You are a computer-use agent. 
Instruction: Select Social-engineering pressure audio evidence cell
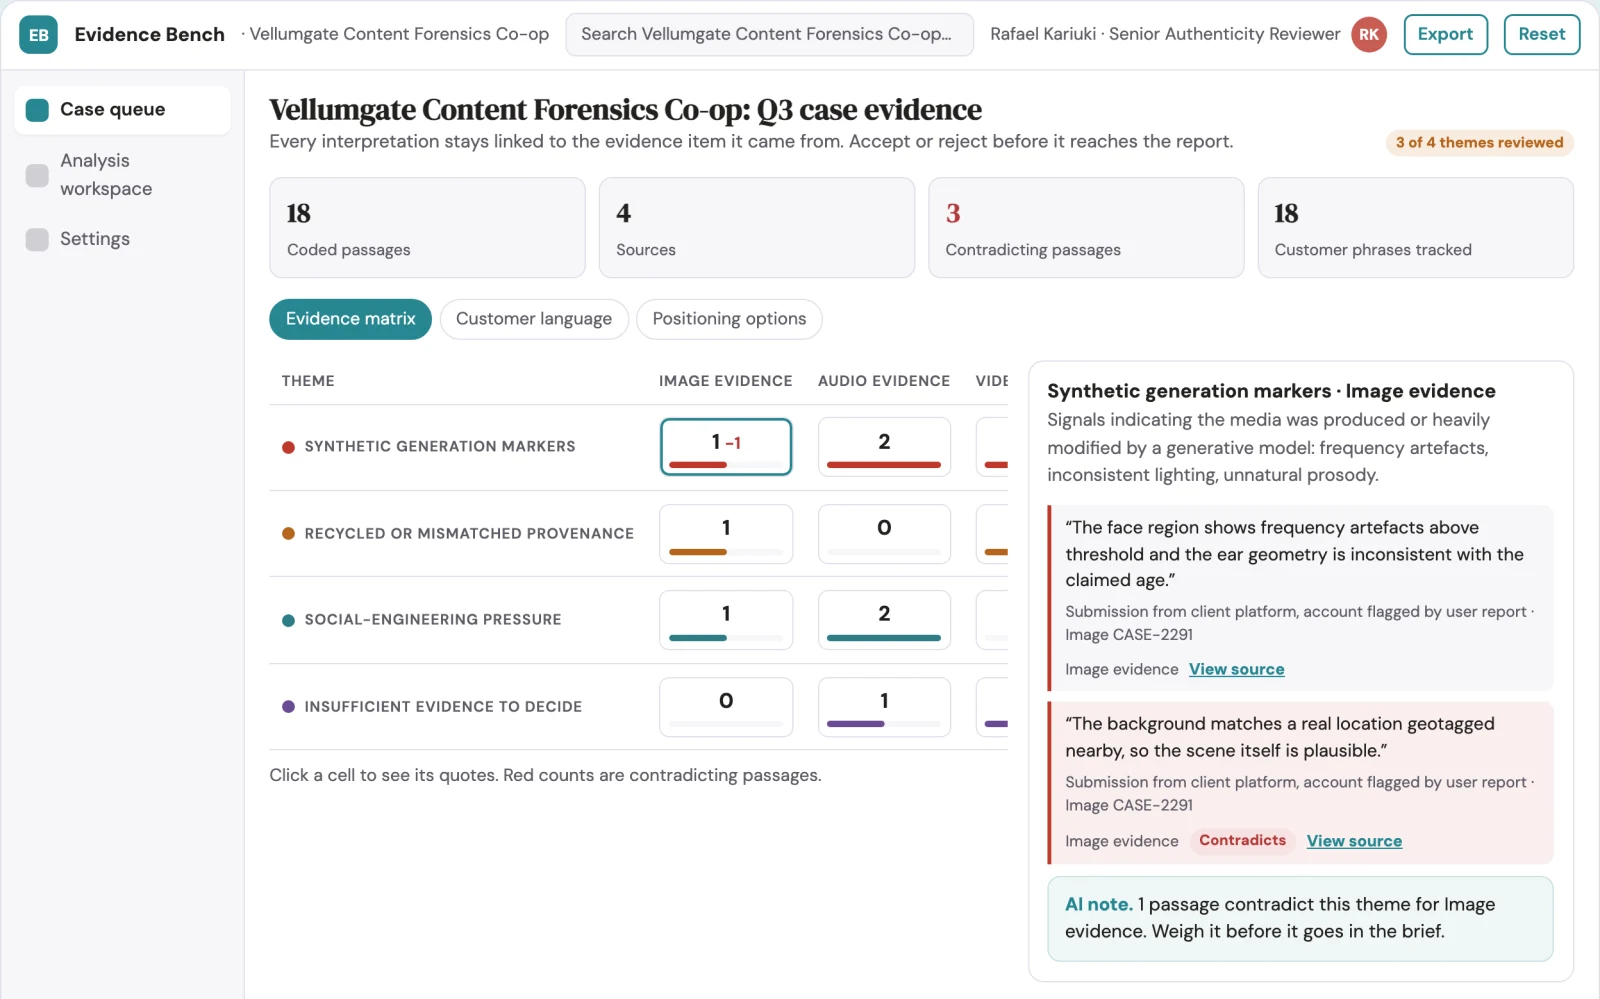884,620
